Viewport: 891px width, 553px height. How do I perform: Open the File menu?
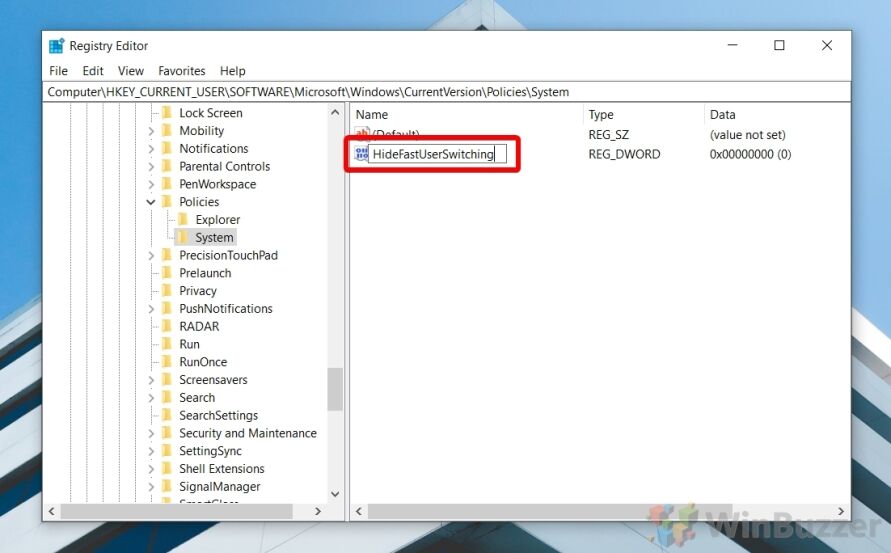[x=58, y=71]
